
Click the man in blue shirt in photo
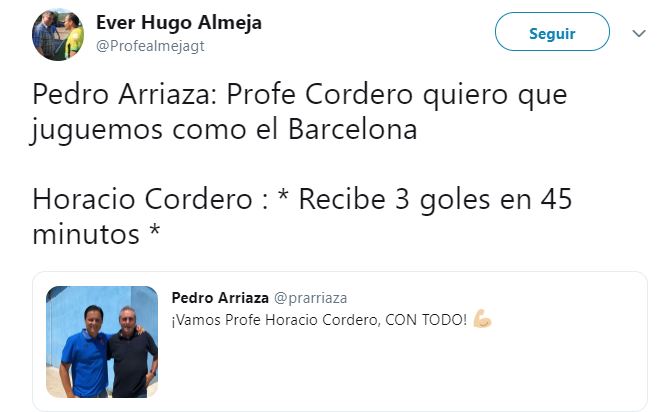[83, 353]
